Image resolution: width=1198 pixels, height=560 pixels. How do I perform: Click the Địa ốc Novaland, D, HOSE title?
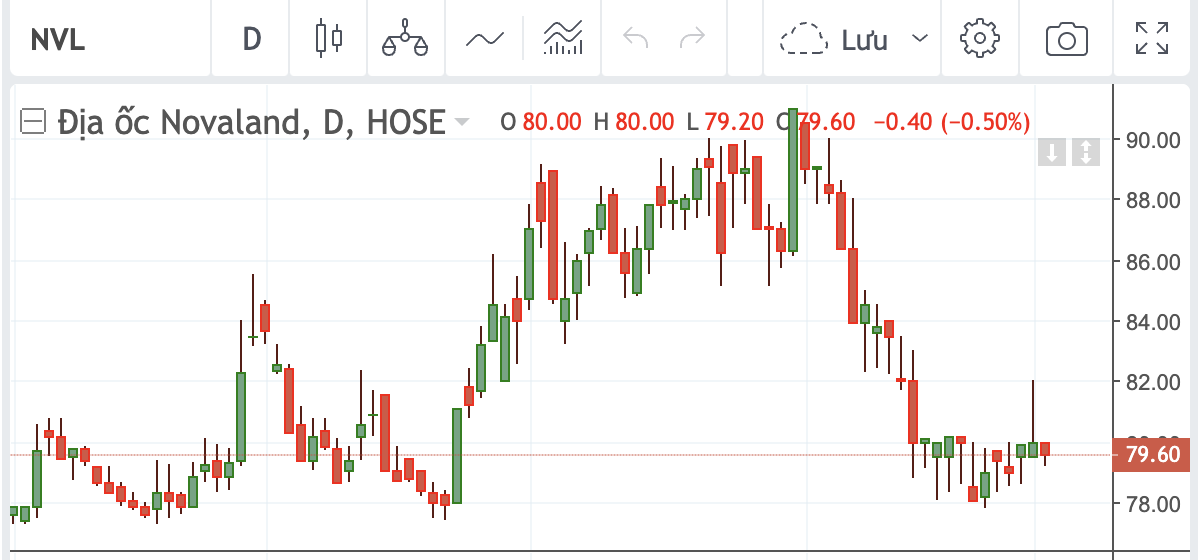click(251, 121)
